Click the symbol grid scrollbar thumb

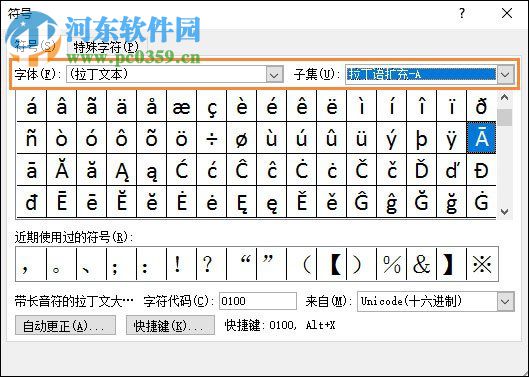[x=504, y=117]
